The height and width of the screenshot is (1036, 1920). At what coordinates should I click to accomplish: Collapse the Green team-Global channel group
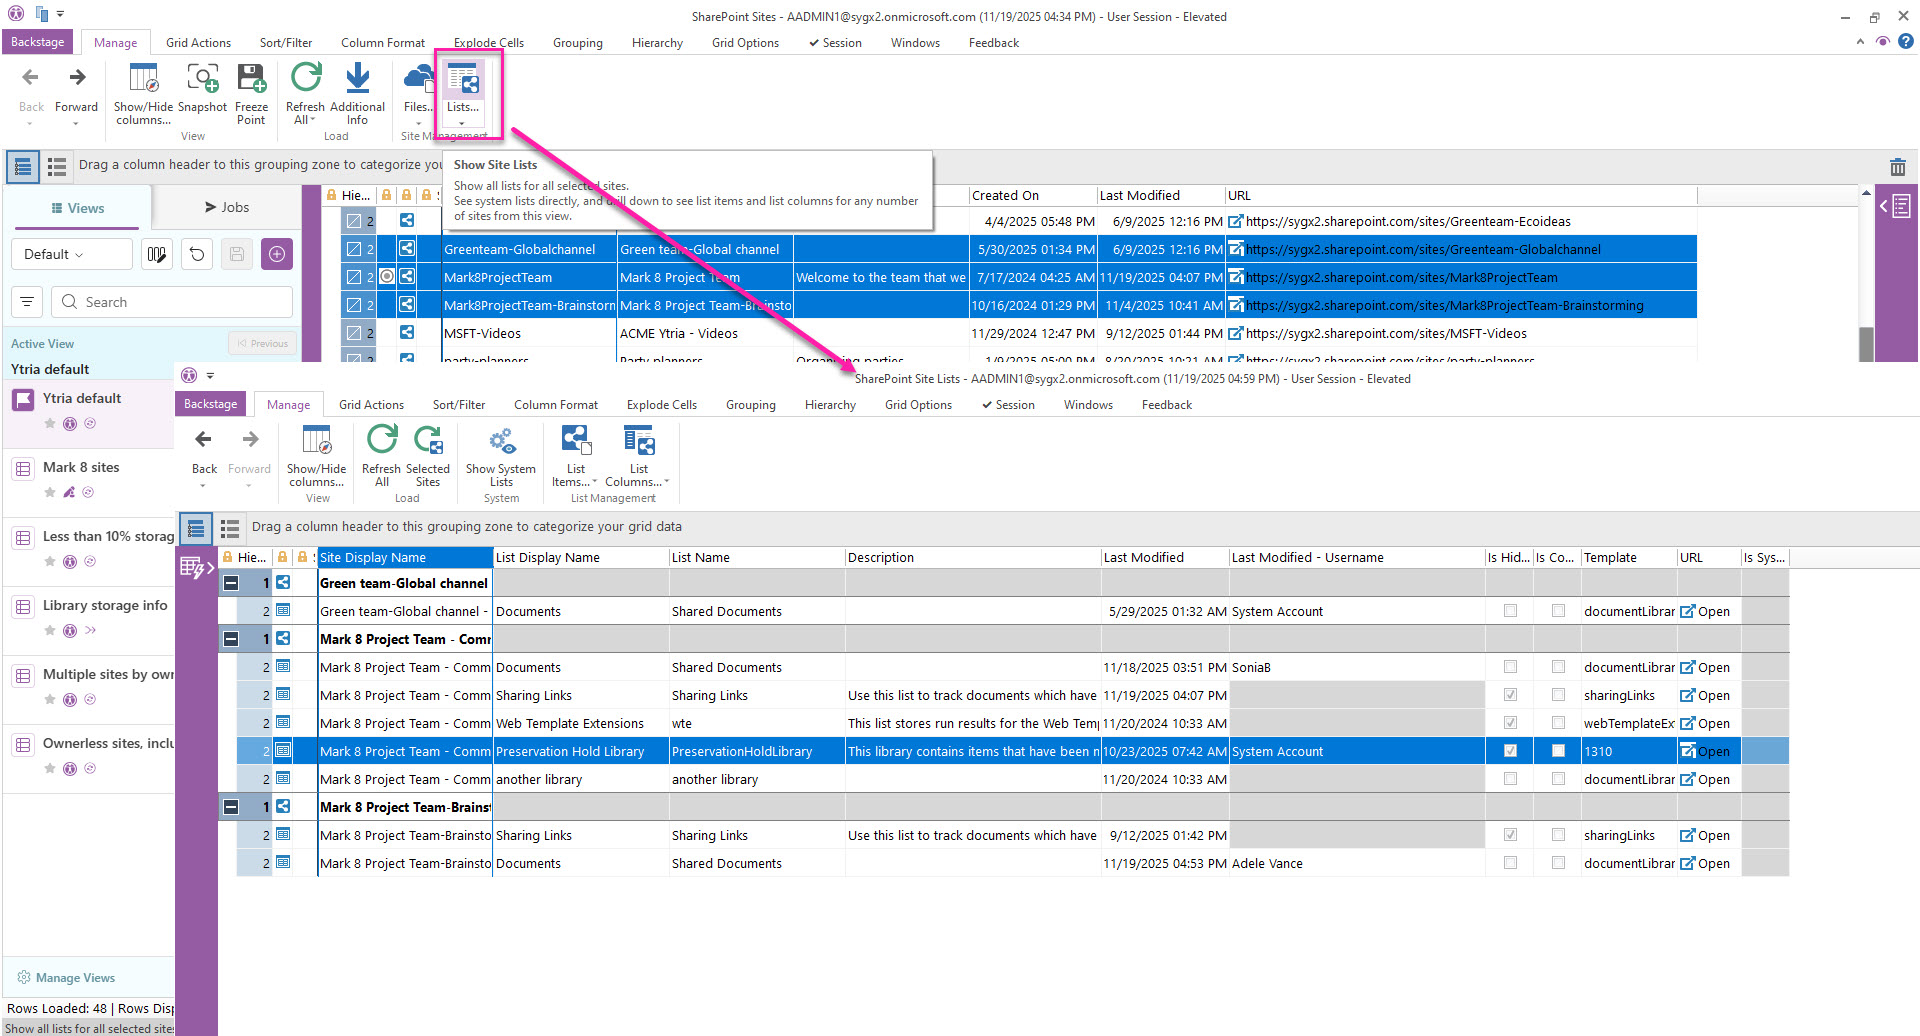tap(231, 583)
